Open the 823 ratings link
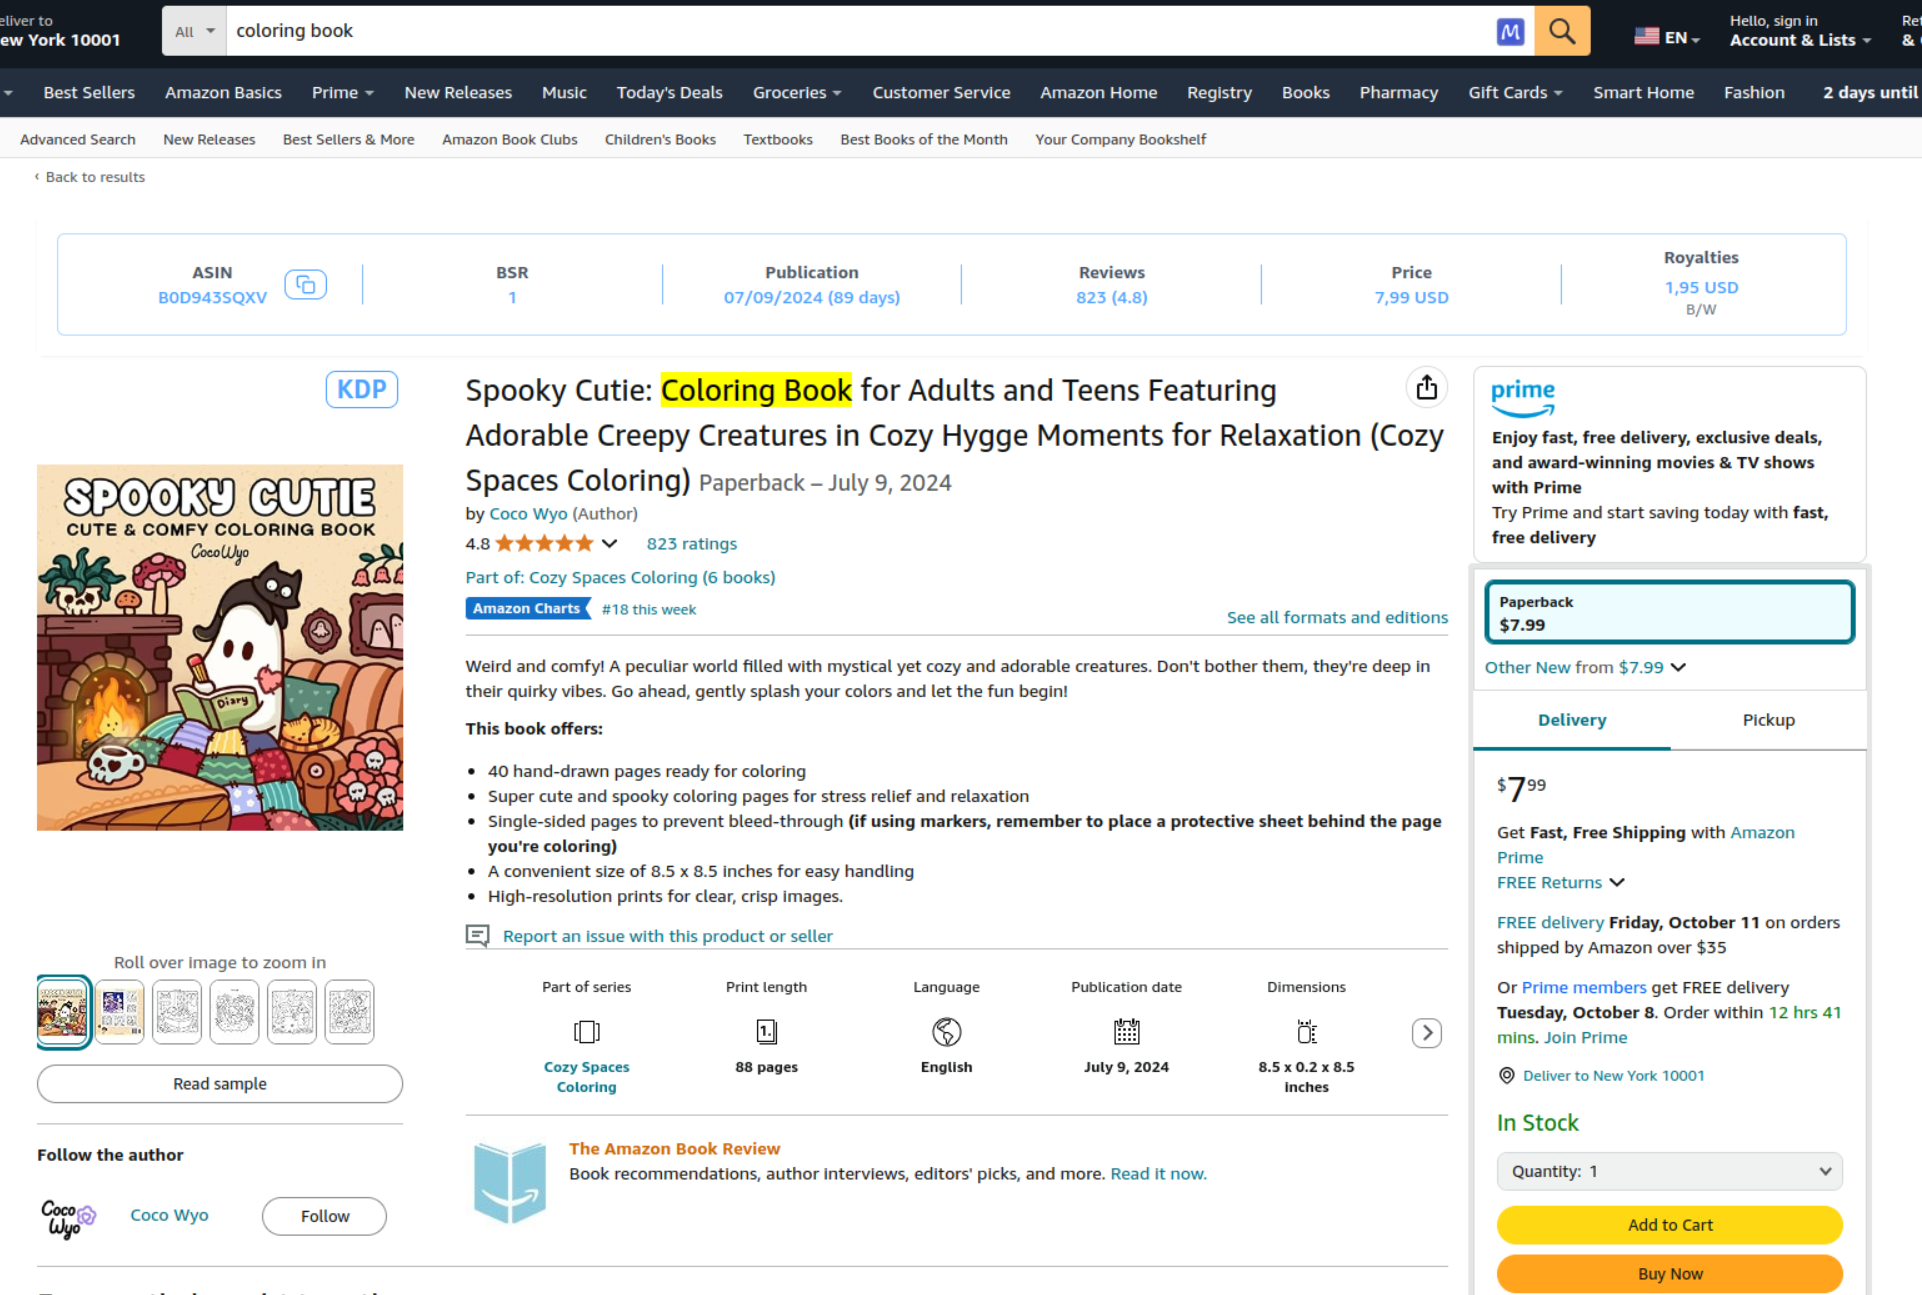The height and width of the screenshot is (1295, 1922). pyautogui.click(x=691, y=543)
